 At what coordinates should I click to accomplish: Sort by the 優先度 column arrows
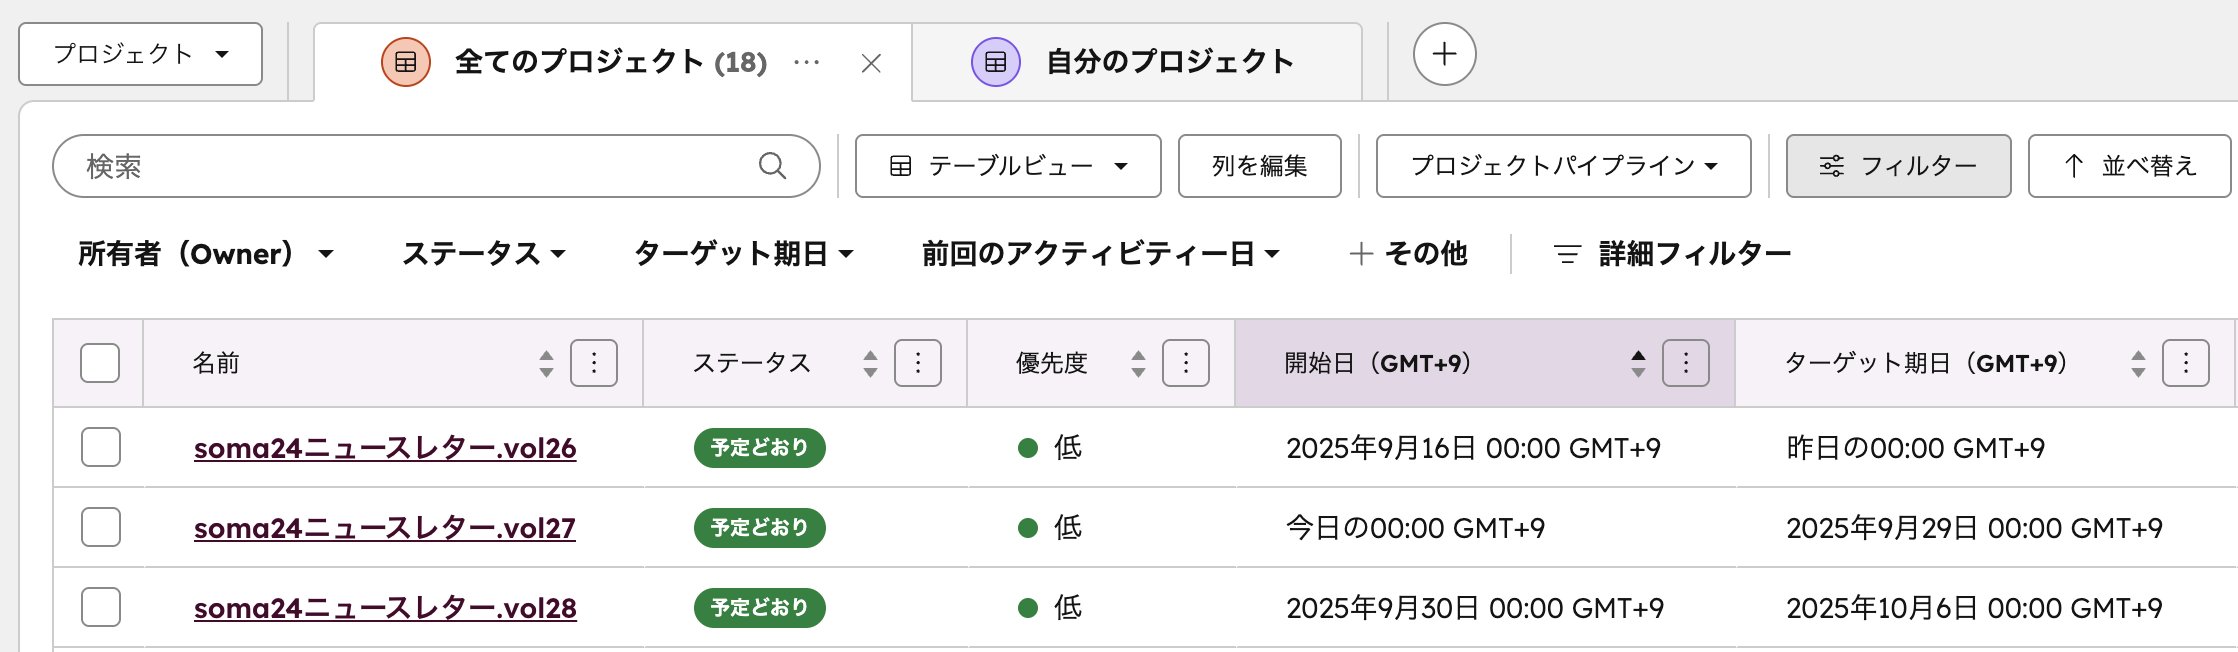tap(1138, 364)
